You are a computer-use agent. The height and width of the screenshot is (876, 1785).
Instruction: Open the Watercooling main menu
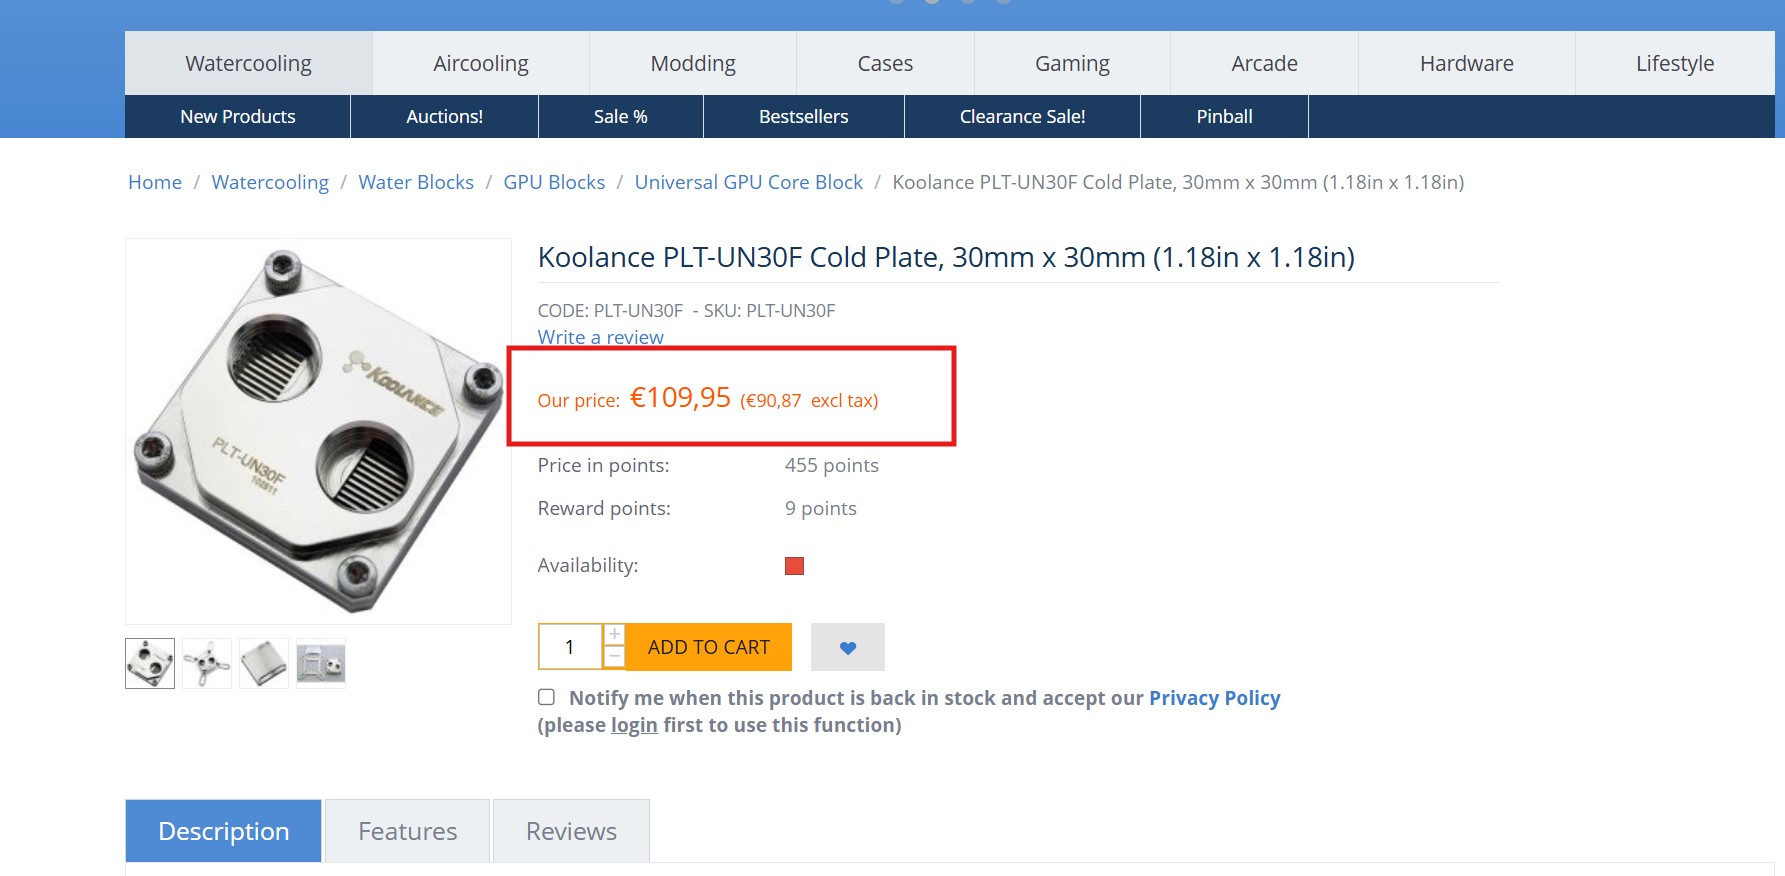tap(248, 63)
